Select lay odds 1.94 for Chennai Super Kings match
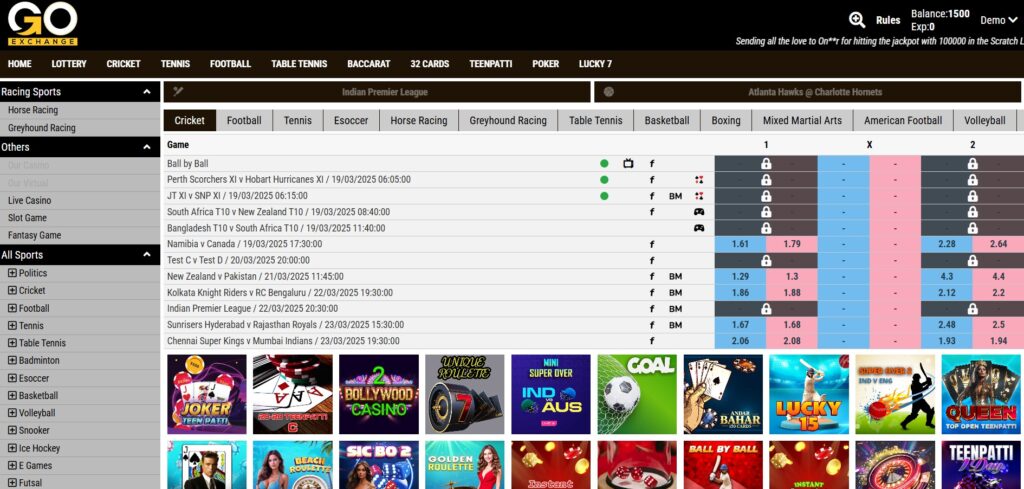Viewport: 1024px width, 489px height. [x=998, y=341]
